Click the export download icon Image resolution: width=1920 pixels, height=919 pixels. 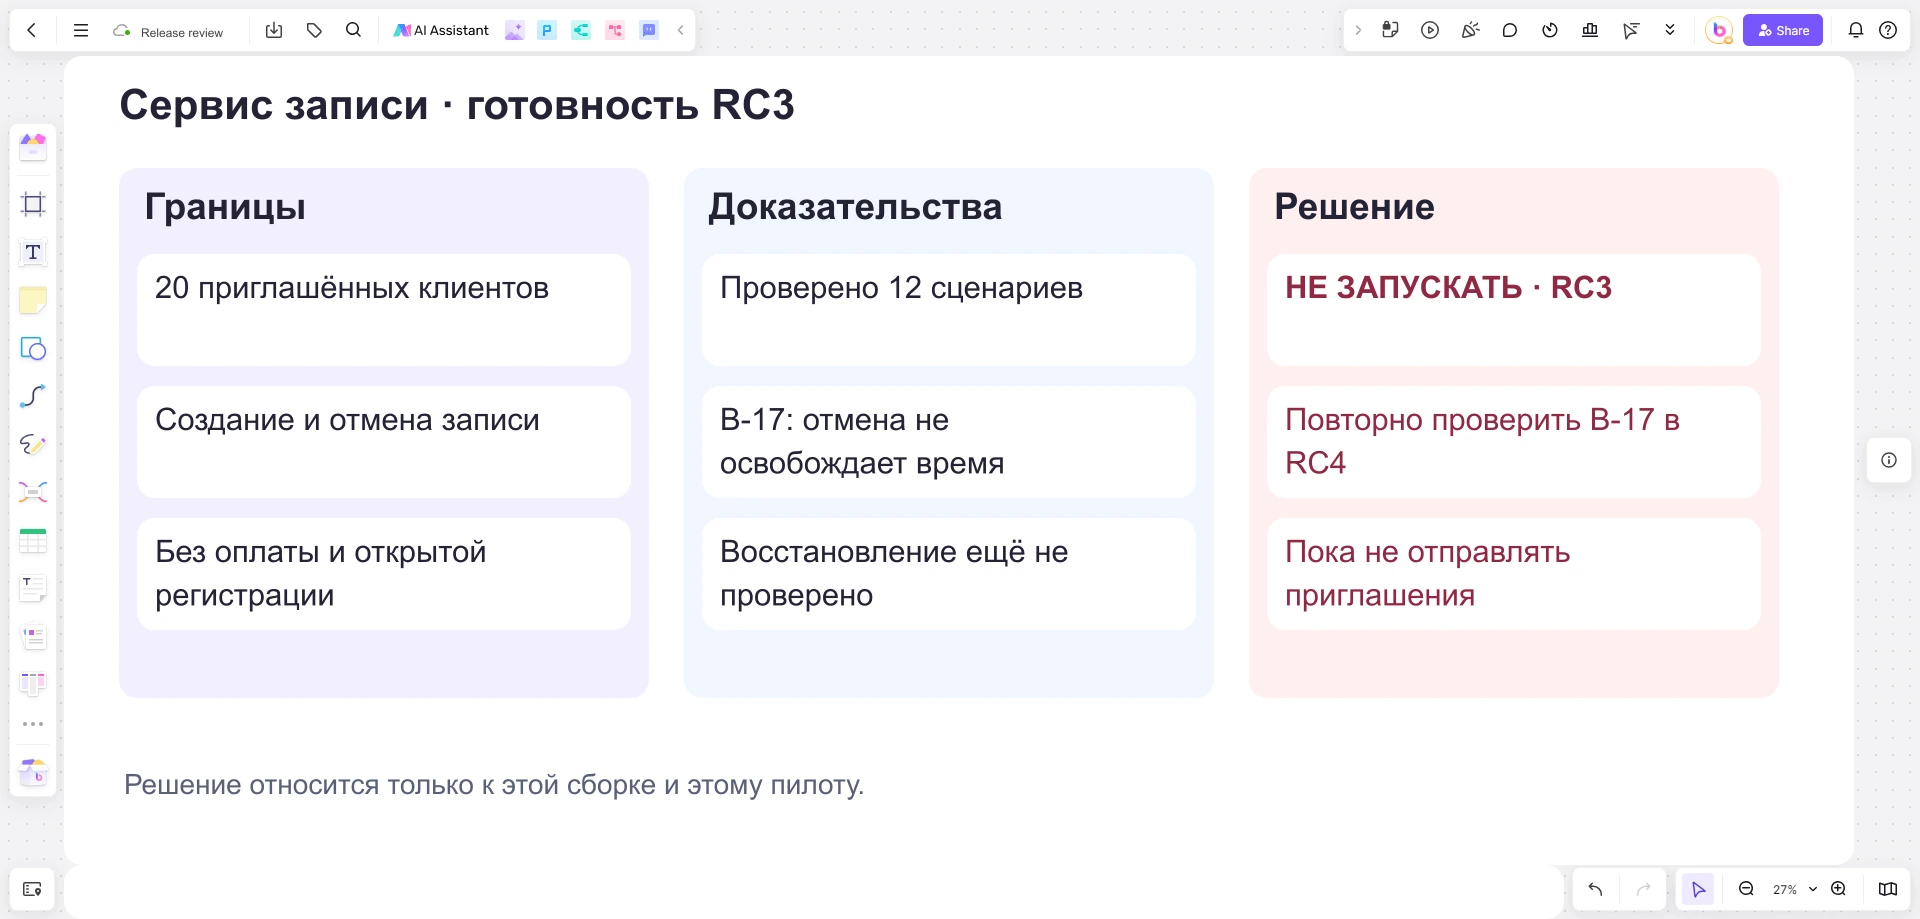(274, 30)
